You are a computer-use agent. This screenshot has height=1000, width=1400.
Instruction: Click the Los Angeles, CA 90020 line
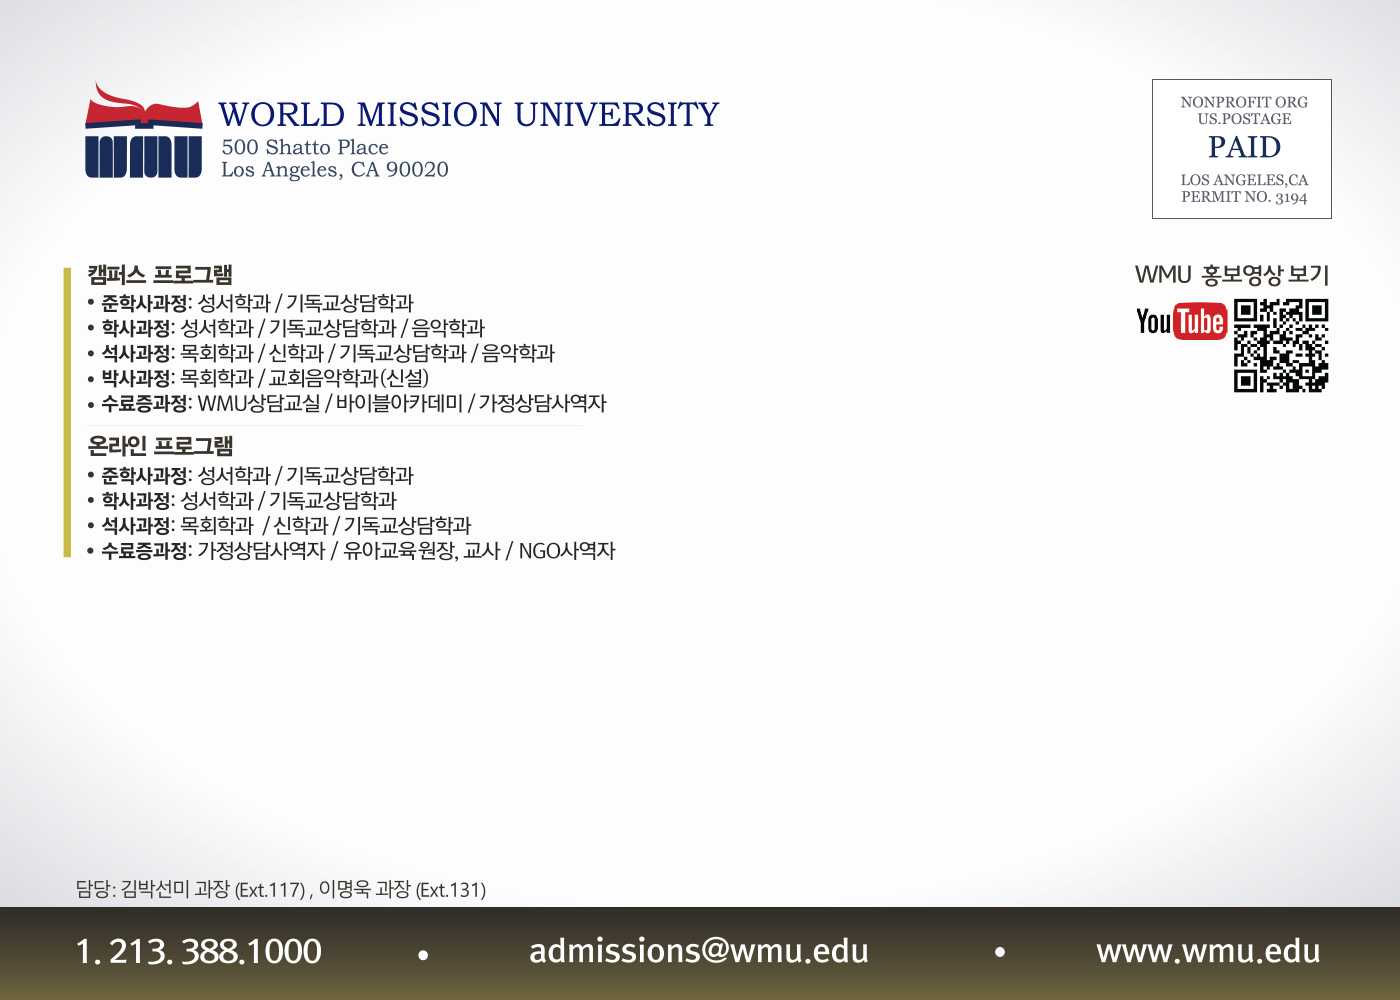tap(335, 170)
